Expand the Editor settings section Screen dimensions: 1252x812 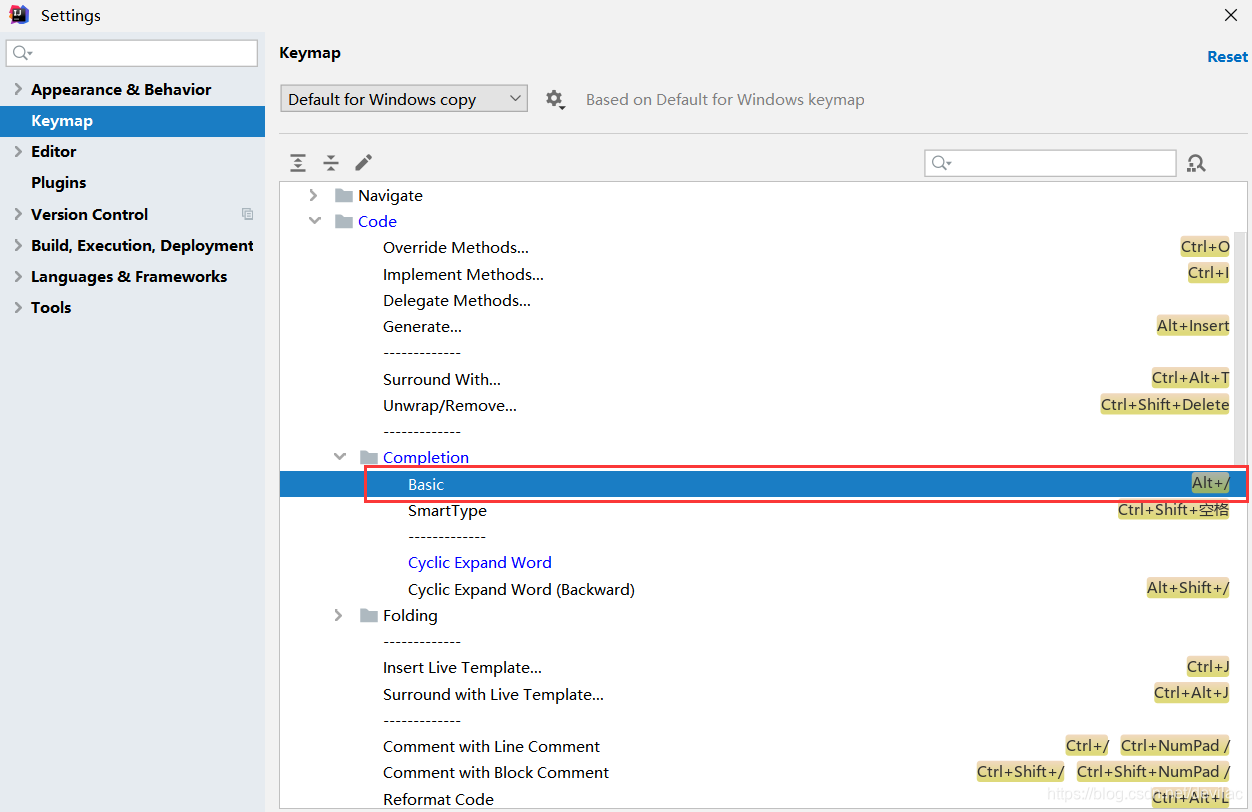[x=18, y=151]
